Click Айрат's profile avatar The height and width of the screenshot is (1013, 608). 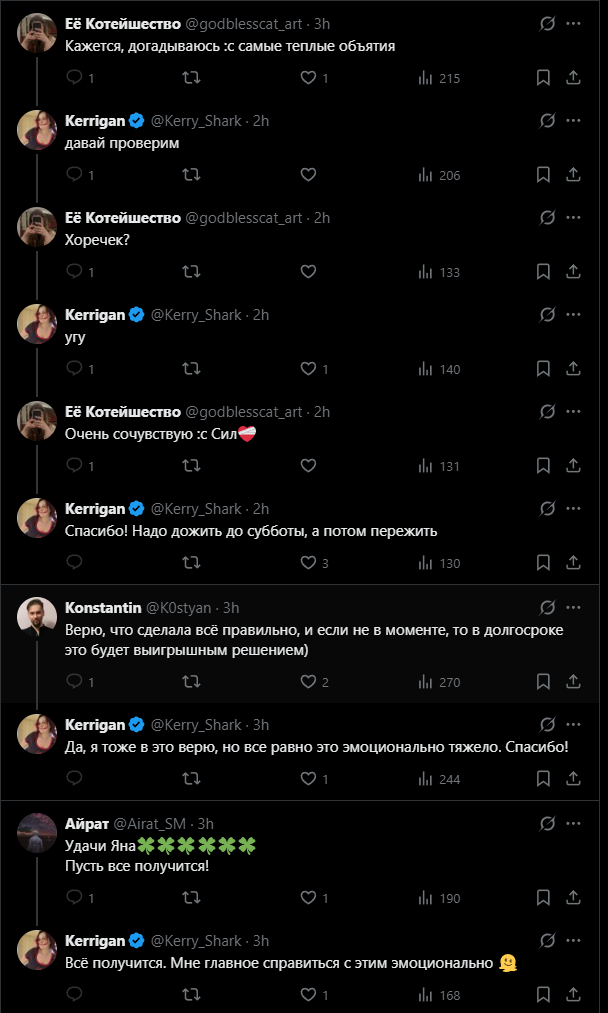click(x=37, y=832)
